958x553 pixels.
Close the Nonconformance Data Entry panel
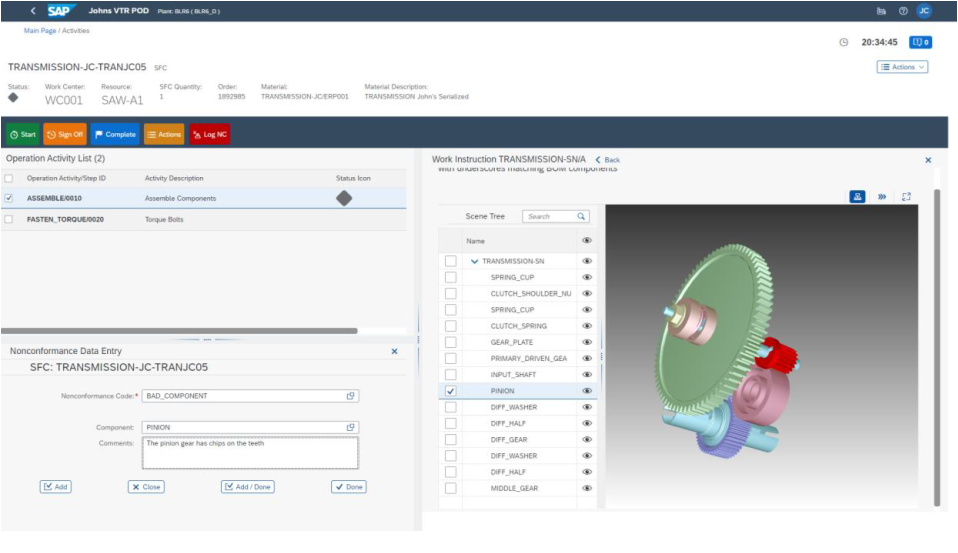(395, 351)
